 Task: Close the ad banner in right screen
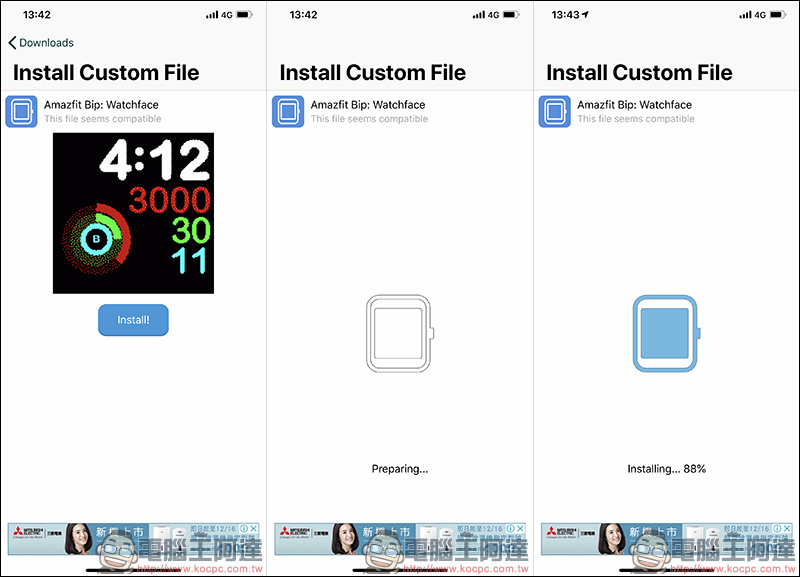(787, 529)
